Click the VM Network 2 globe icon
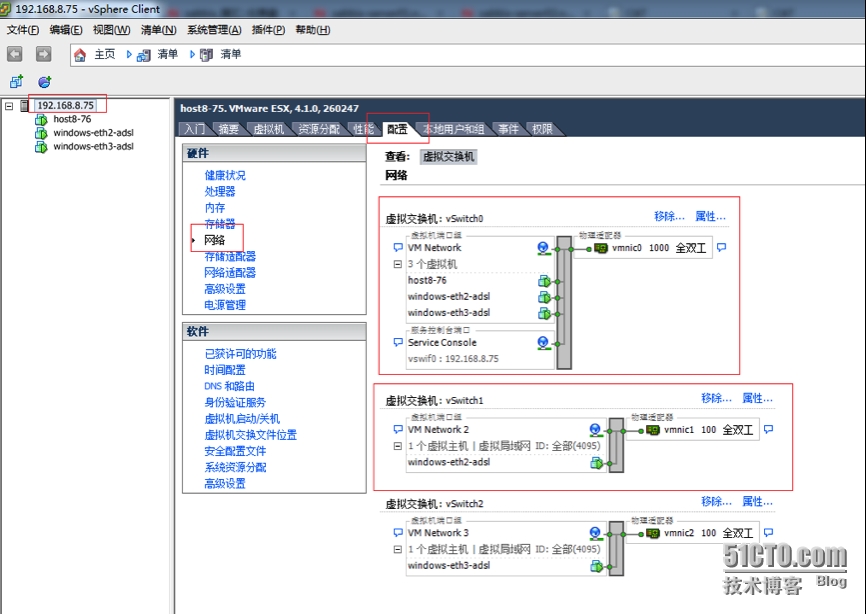Screen dimensions: 866x614 [595, 430]
